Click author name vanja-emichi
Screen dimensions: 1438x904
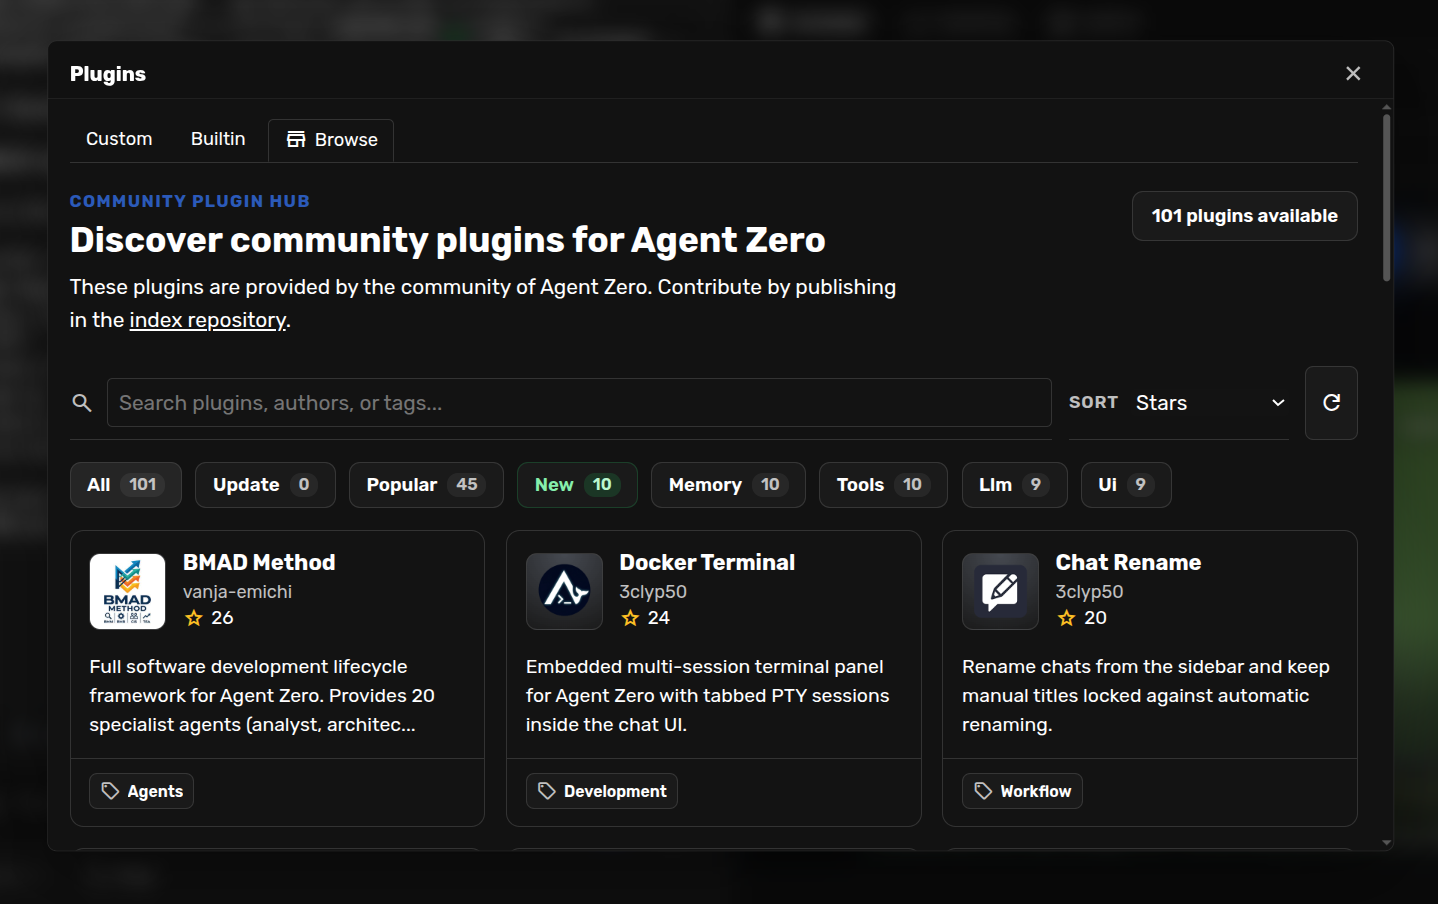[237, 592]
